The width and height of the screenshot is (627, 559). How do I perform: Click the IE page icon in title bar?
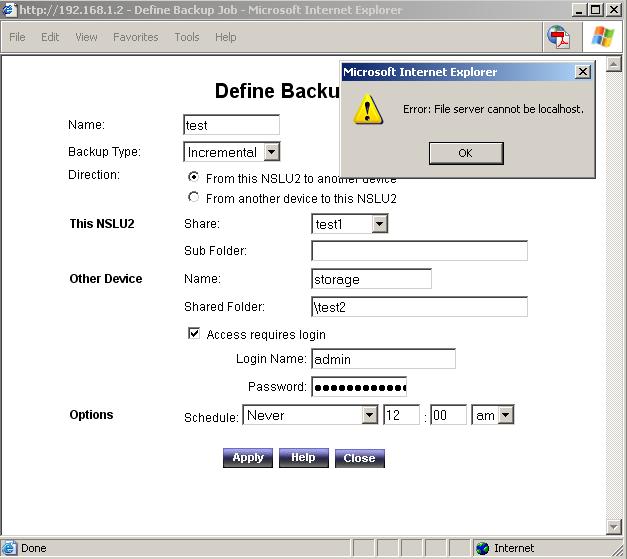click(9, 10)
